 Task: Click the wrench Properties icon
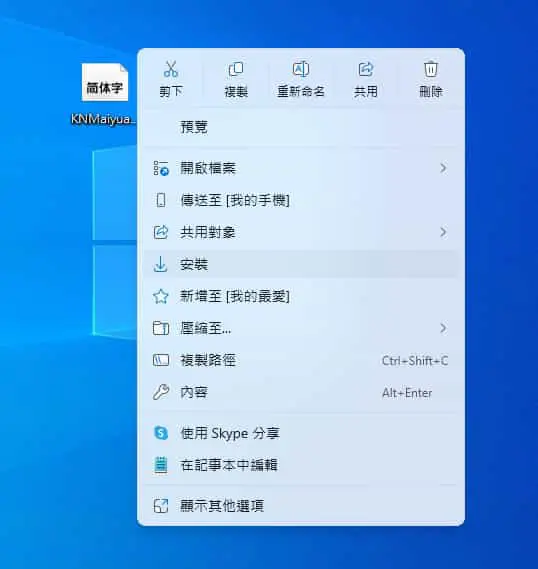[160, 392]
